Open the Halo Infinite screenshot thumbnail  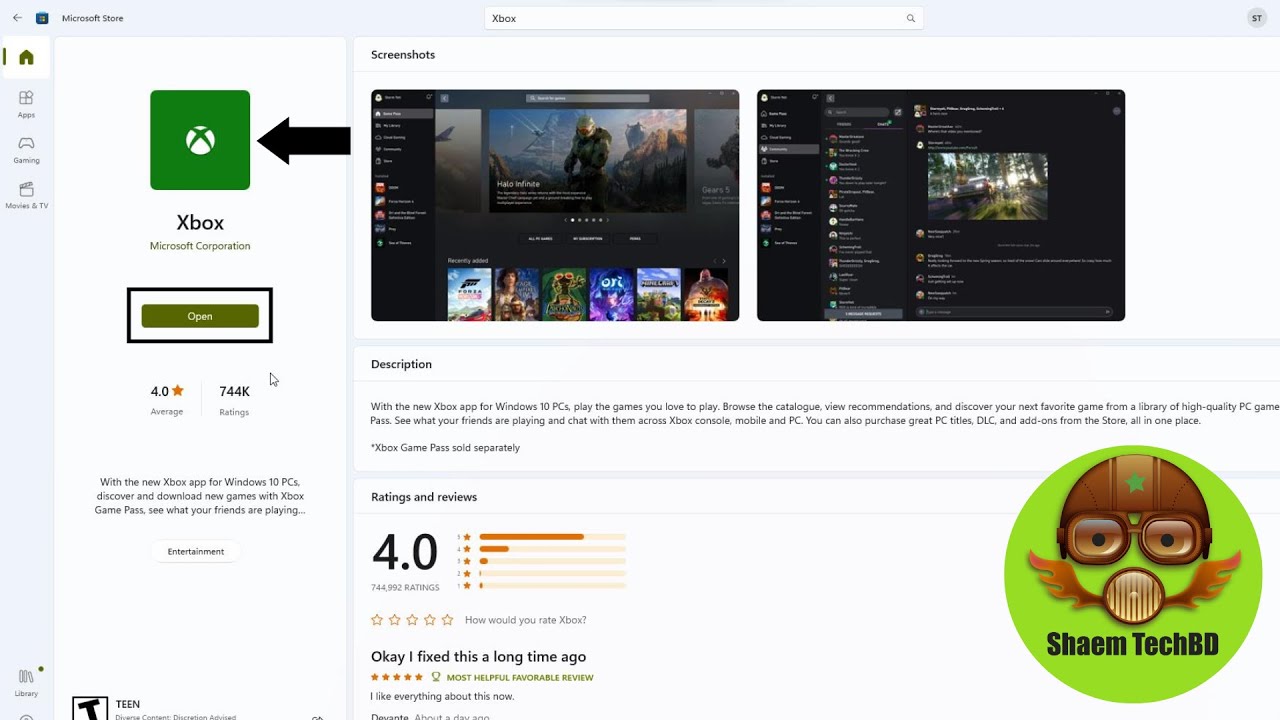[x=555, y=205]
